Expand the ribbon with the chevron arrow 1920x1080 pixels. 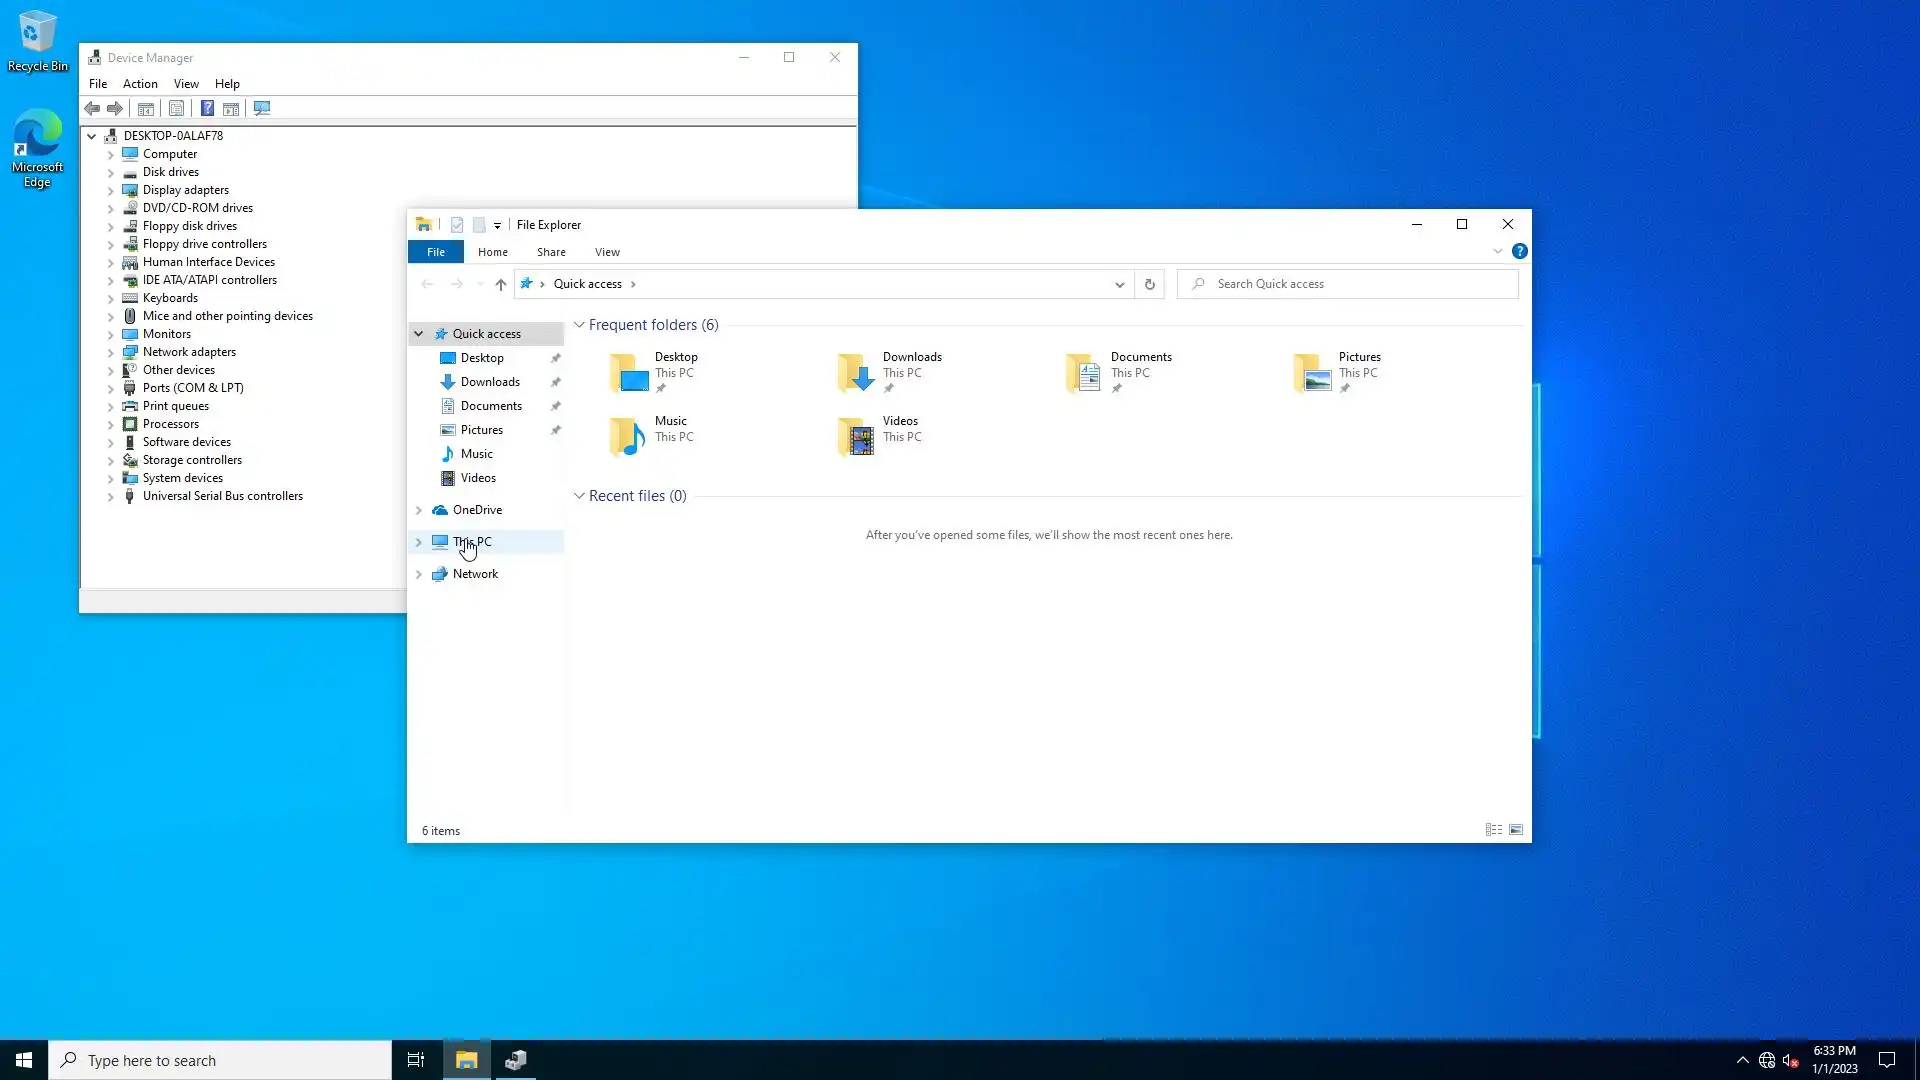(1498, 252)
